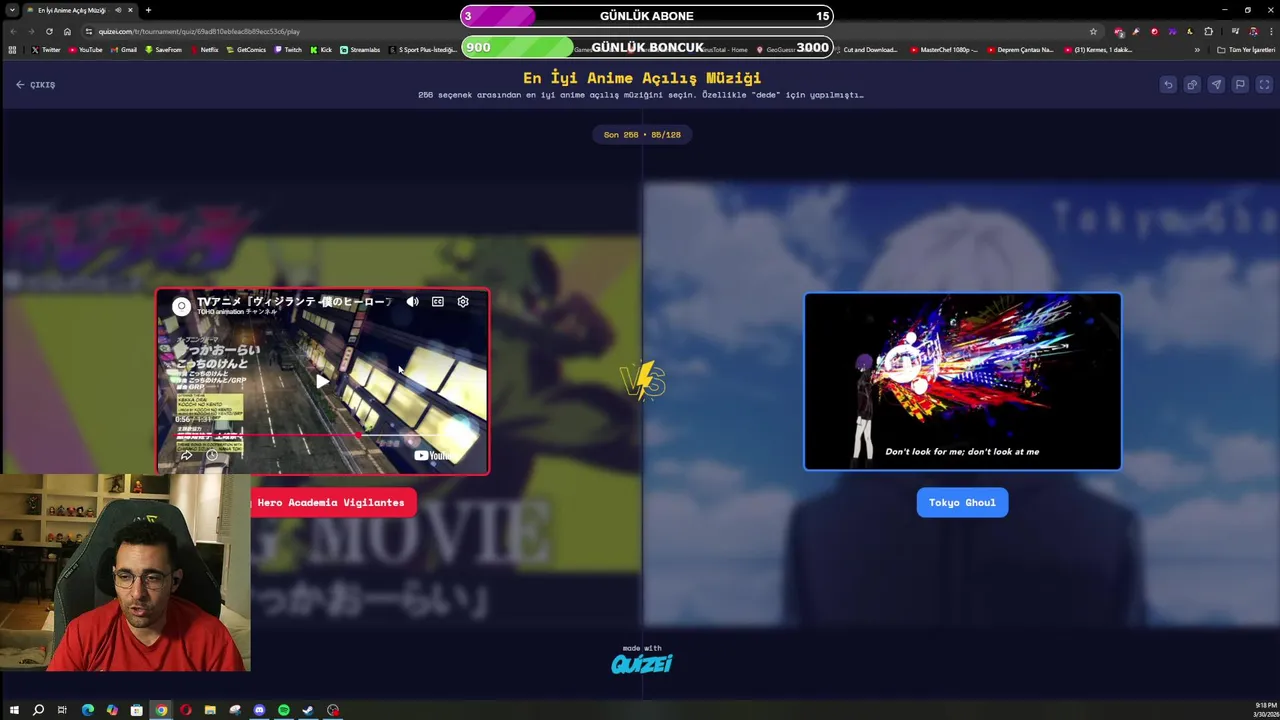
Task: Open the MasterChef 1080p bookmark
Action: coord(944,49)
